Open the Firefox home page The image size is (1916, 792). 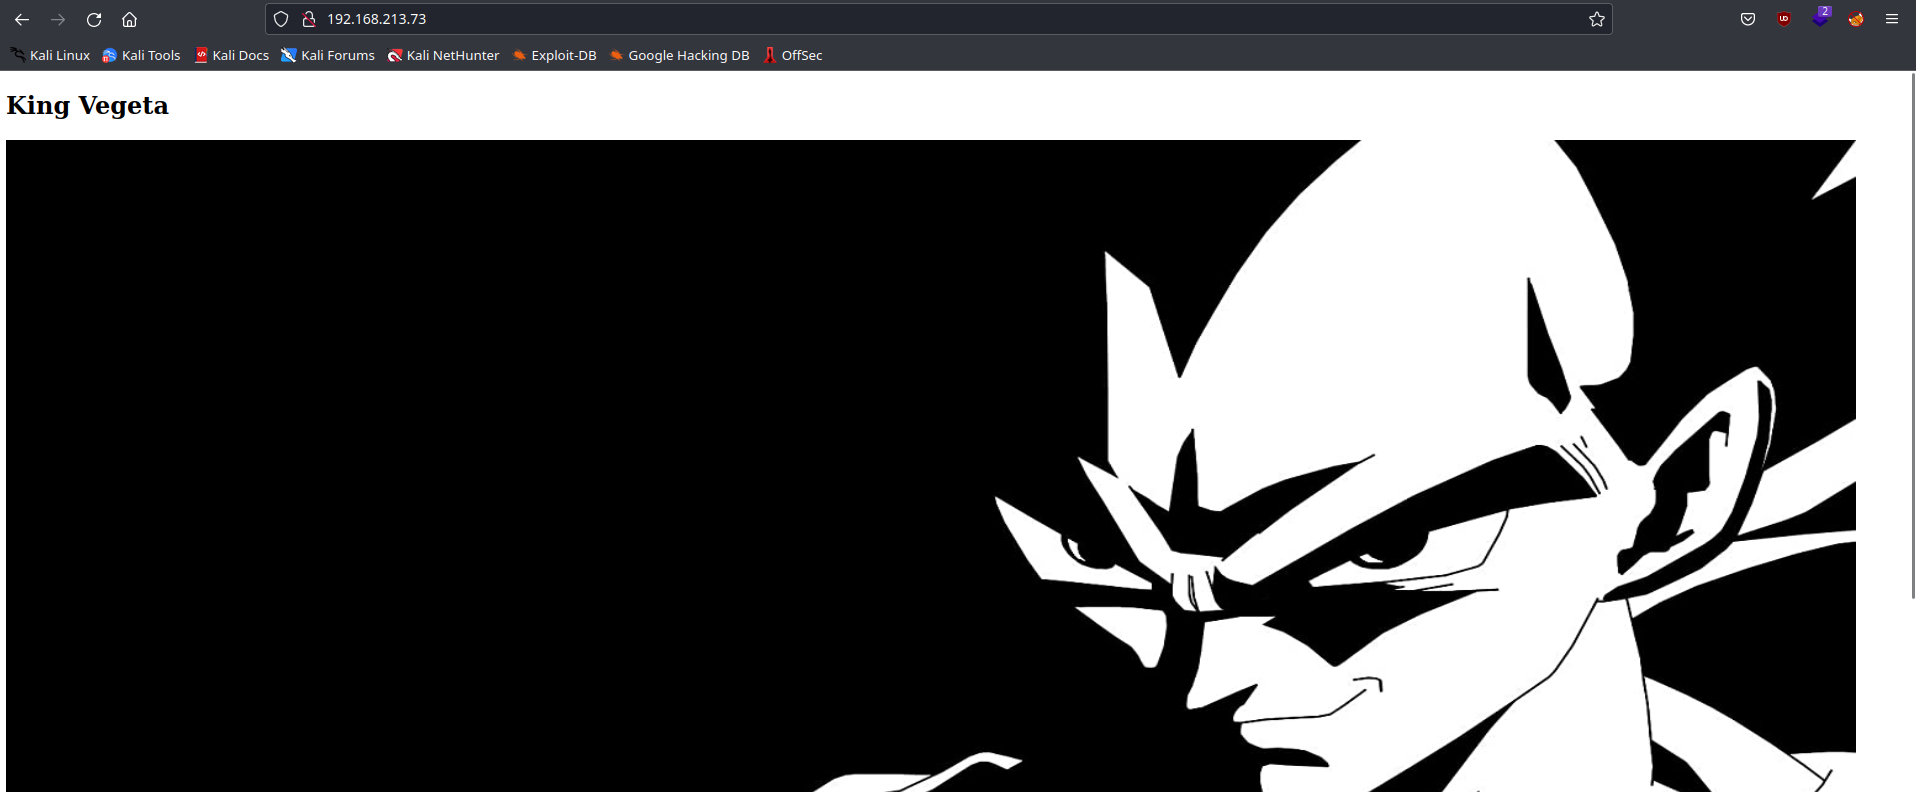pos(129,19)
